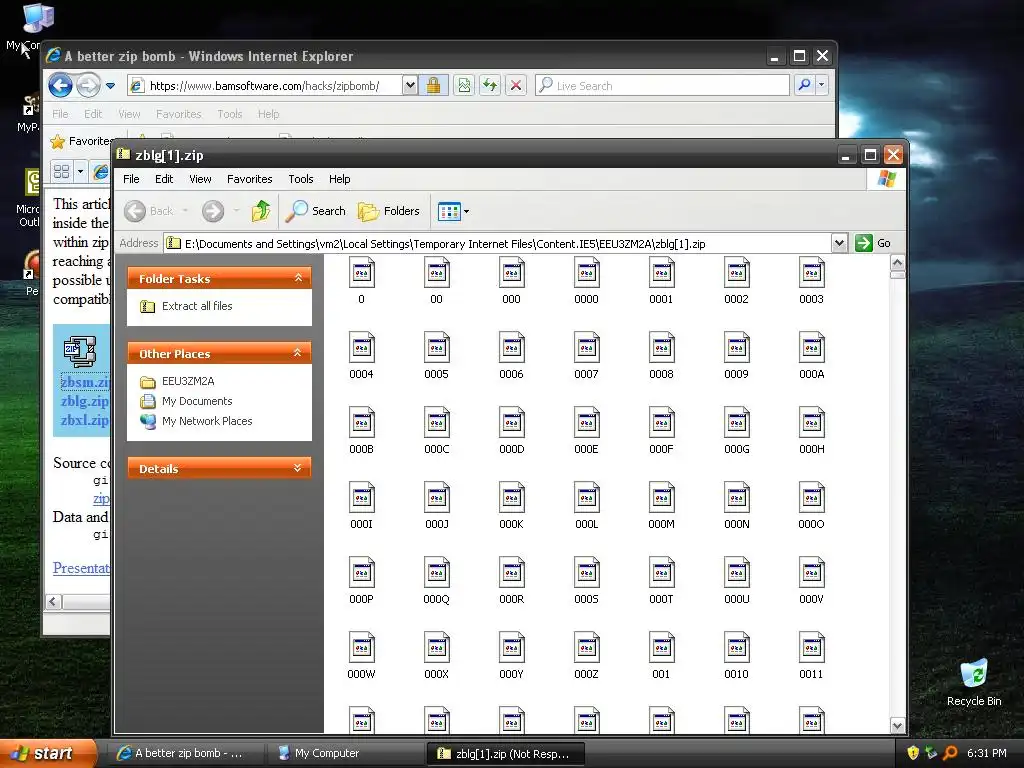The height and width of the screenshot is (768, 1024).
Task: Open the Edit menu in zblg zip window
Action: coord(164,179)
